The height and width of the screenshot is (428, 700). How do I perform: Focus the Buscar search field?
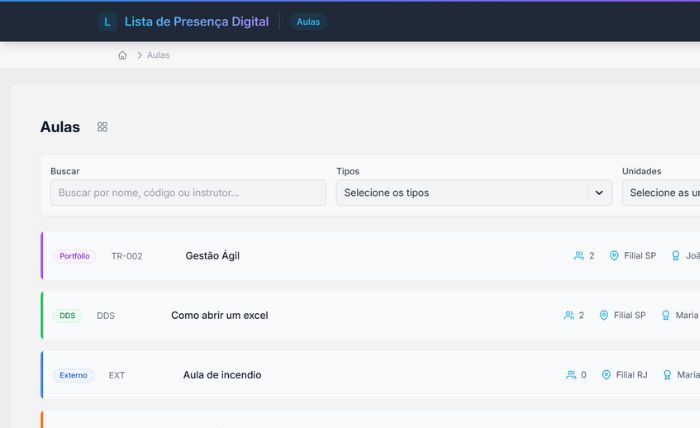(x=188, y=192)
